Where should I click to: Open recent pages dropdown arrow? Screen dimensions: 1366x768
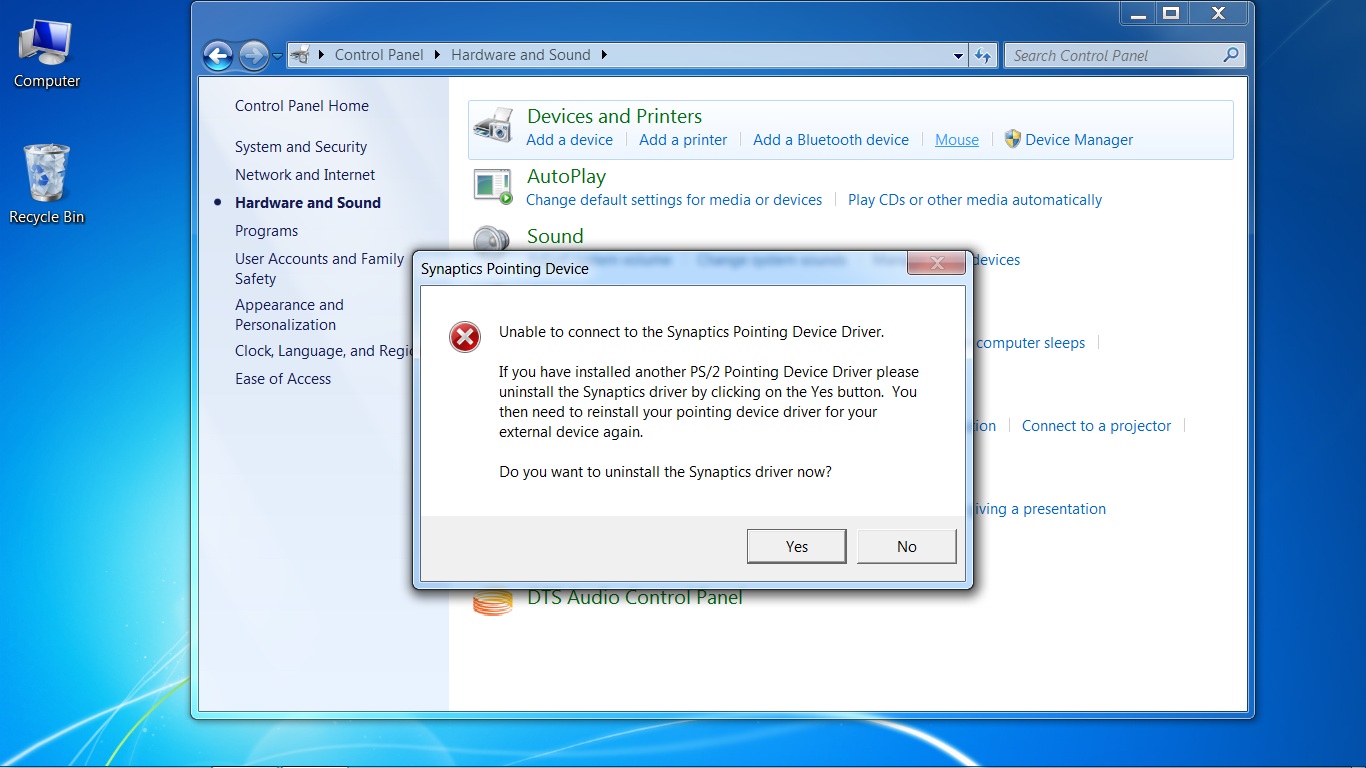click(x=277, y=56)
